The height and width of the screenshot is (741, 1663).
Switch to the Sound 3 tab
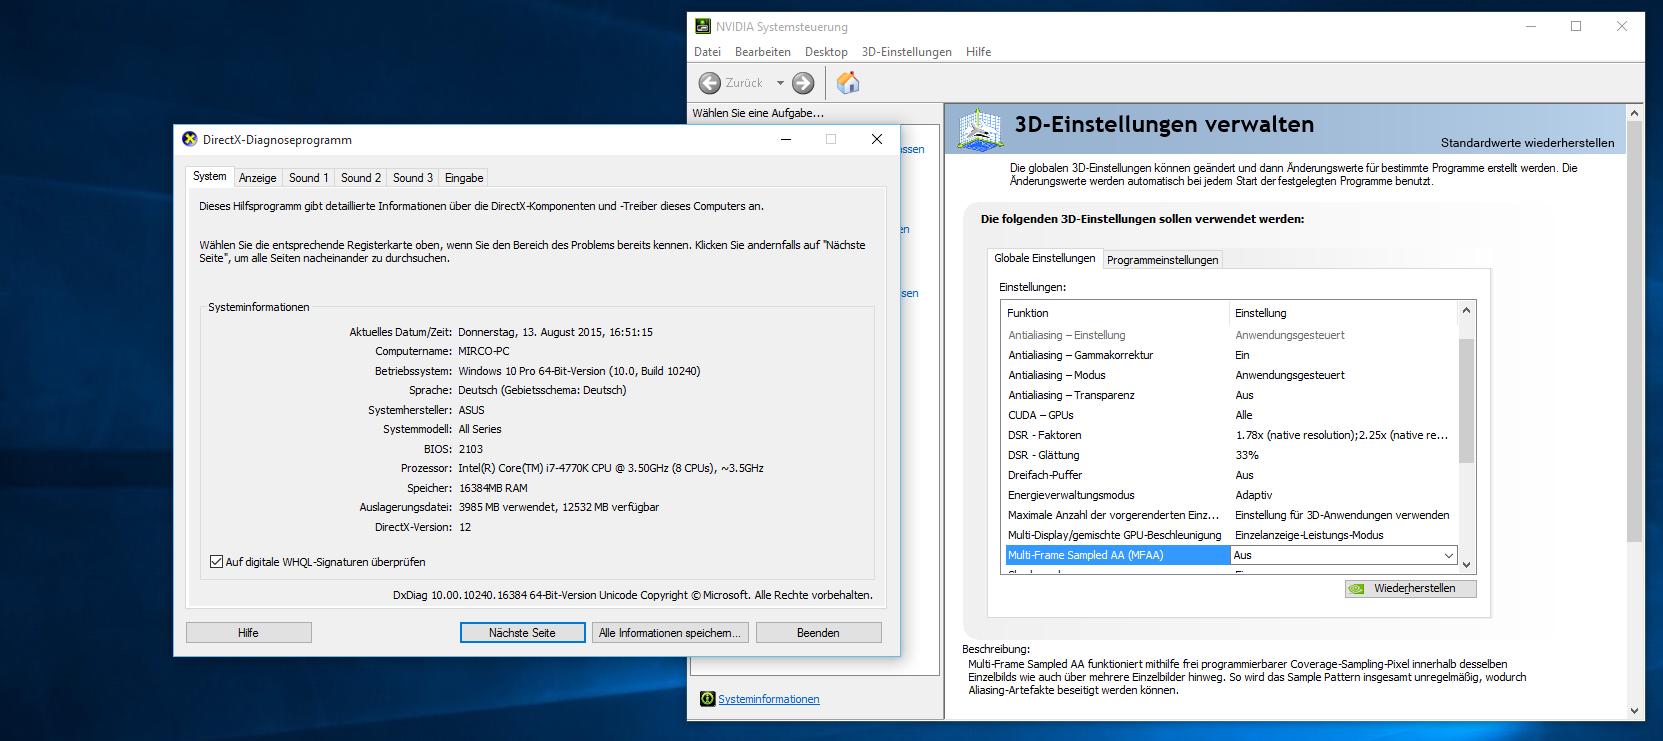coord(412,178)
